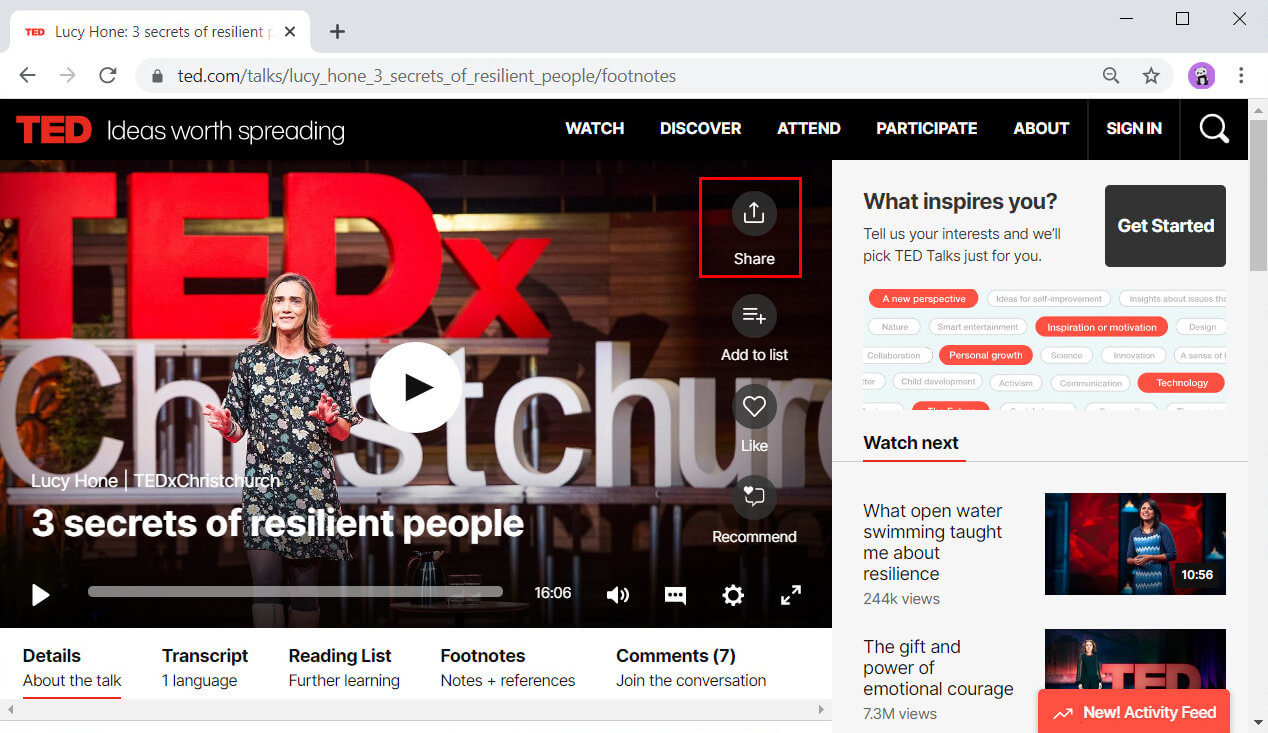This screenshot has height=733, width=1268.
Task: Deselect the 'Inspiration or motivation' interest
Action: coord(1101,327)
